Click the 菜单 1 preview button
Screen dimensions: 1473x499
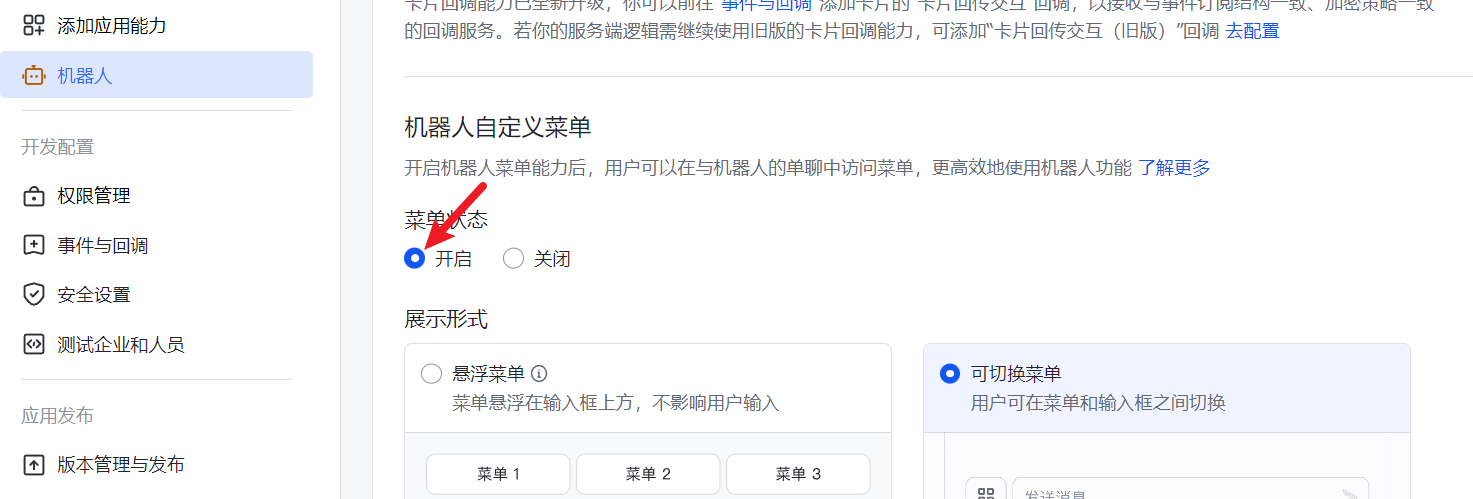(498, 474)
